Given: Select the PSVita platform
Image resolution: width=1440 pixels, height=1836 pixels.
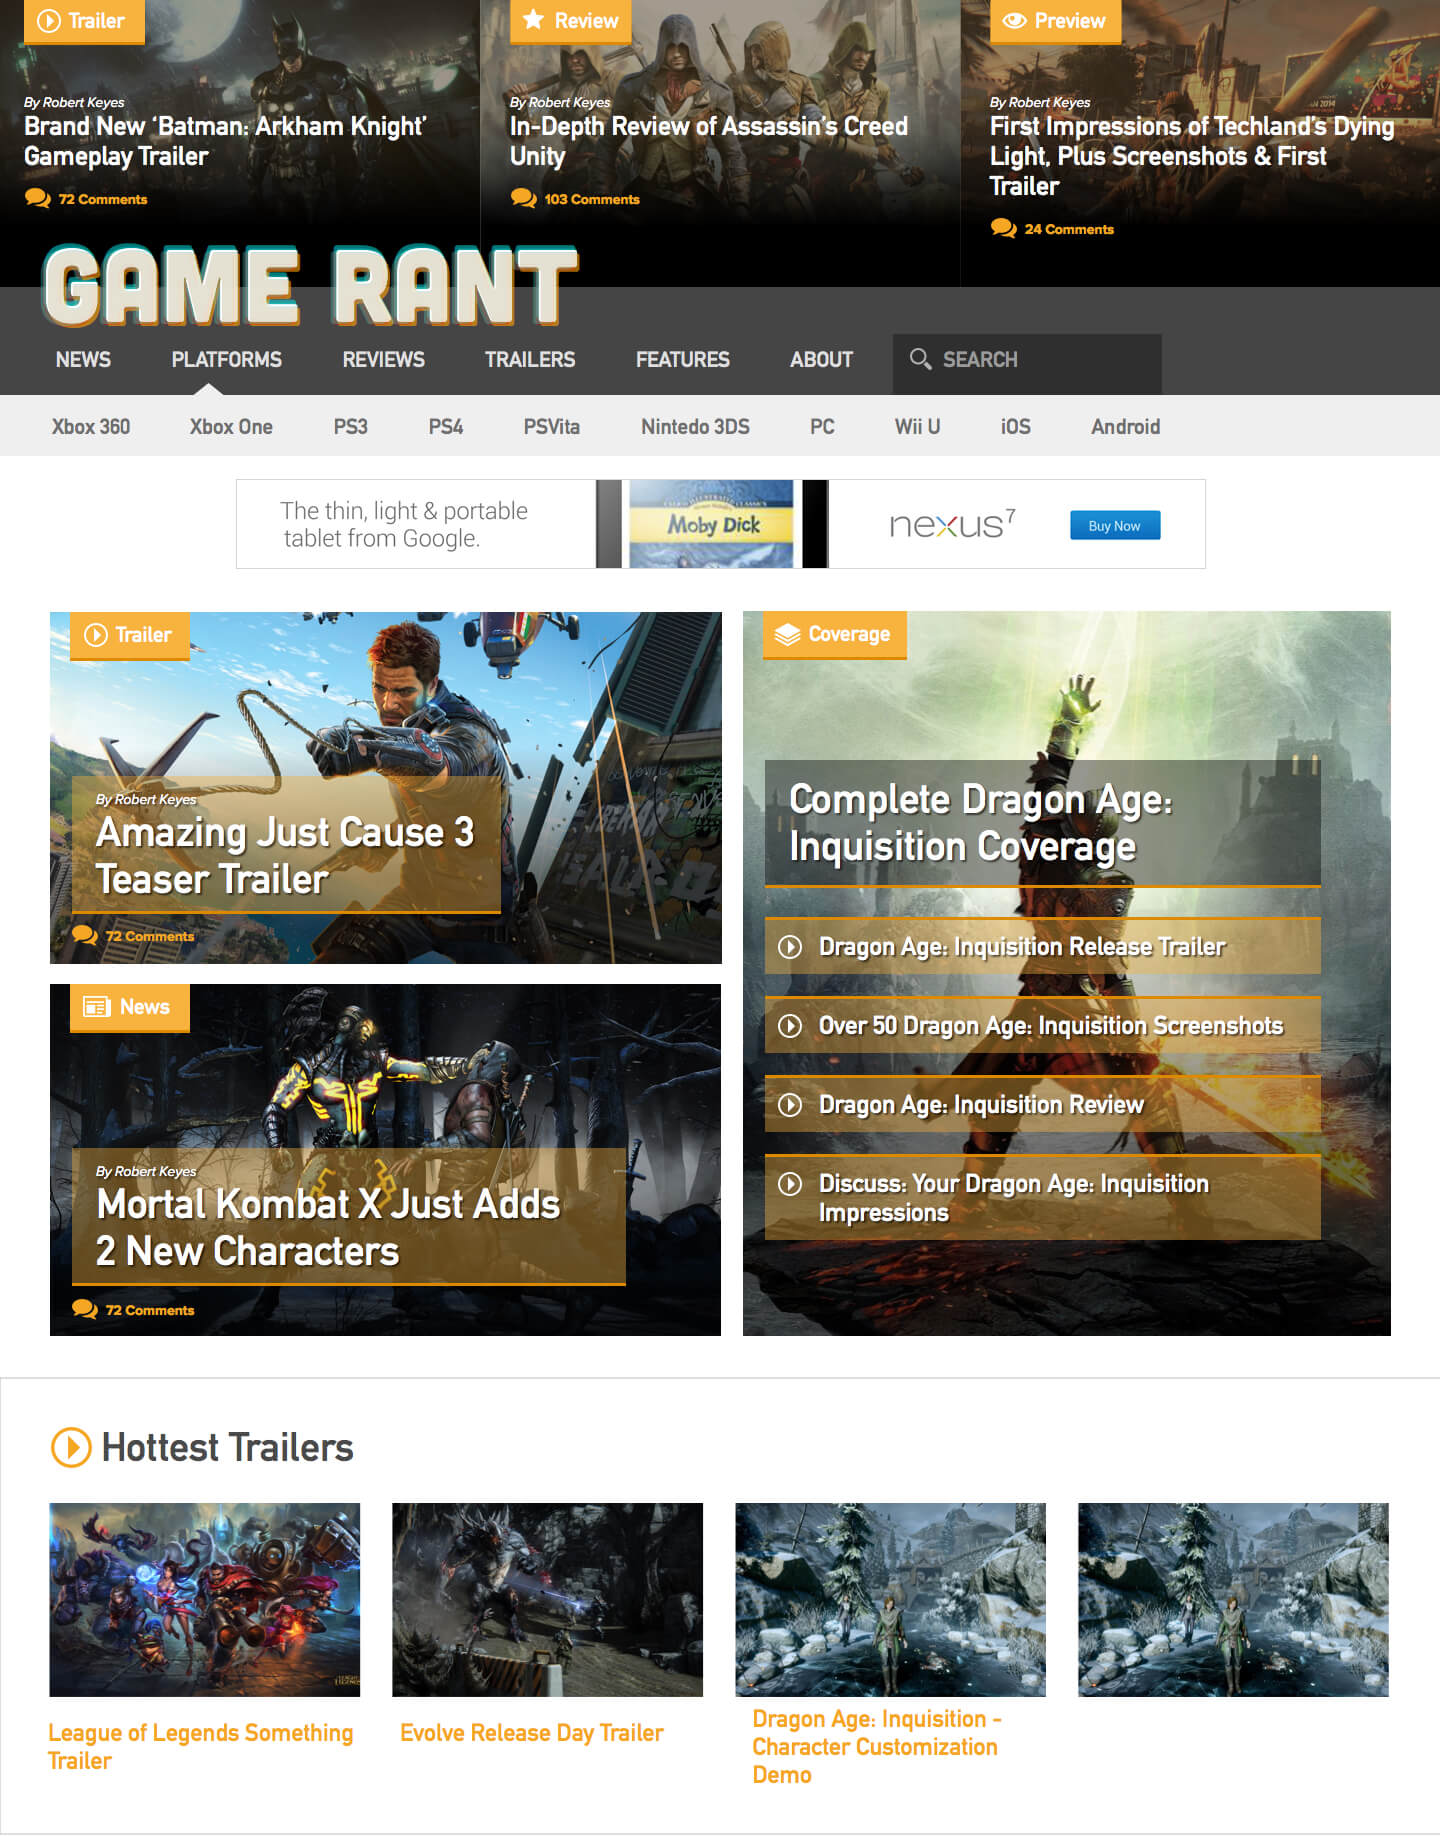Looking at the screenshot, I should click(x=552, y=426).
